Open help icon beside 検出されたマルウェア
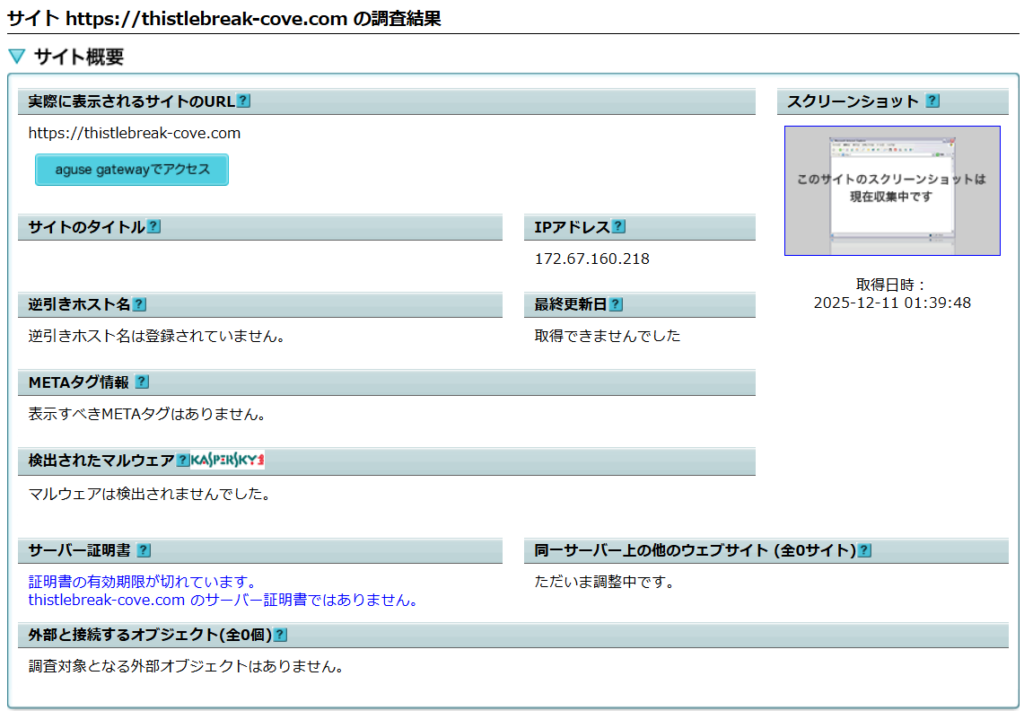Image resolution: width=1024 pixels, height=711 pixels. click(x=183, y=460)
